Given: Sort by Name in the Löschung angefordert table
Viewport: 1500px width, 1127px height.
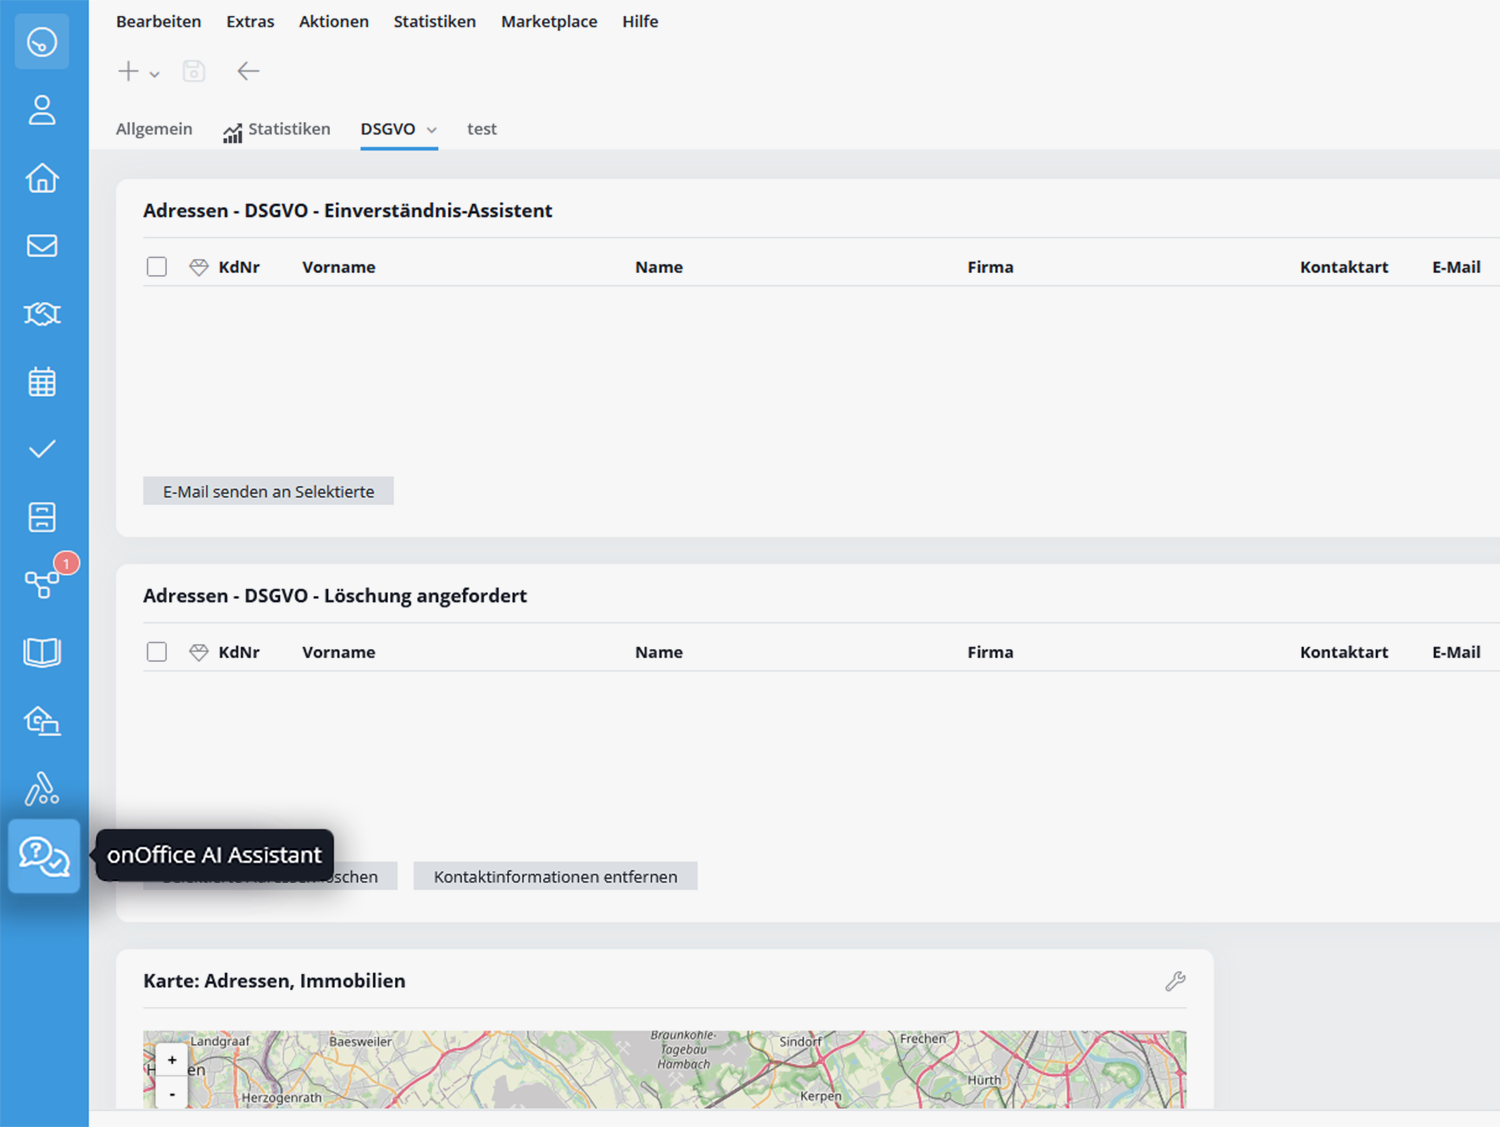Looking at the screenshot, I should tap(659, 652).
